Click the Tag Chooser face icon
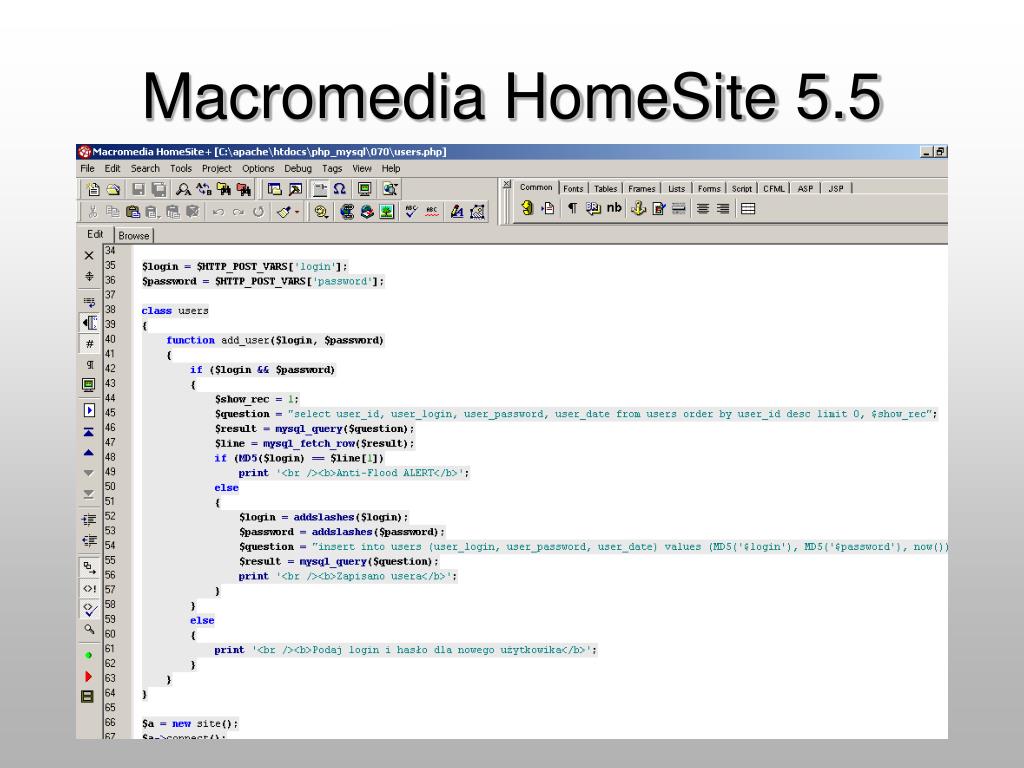This screenshot has height=768, width=1024. [x=321, y=212]
